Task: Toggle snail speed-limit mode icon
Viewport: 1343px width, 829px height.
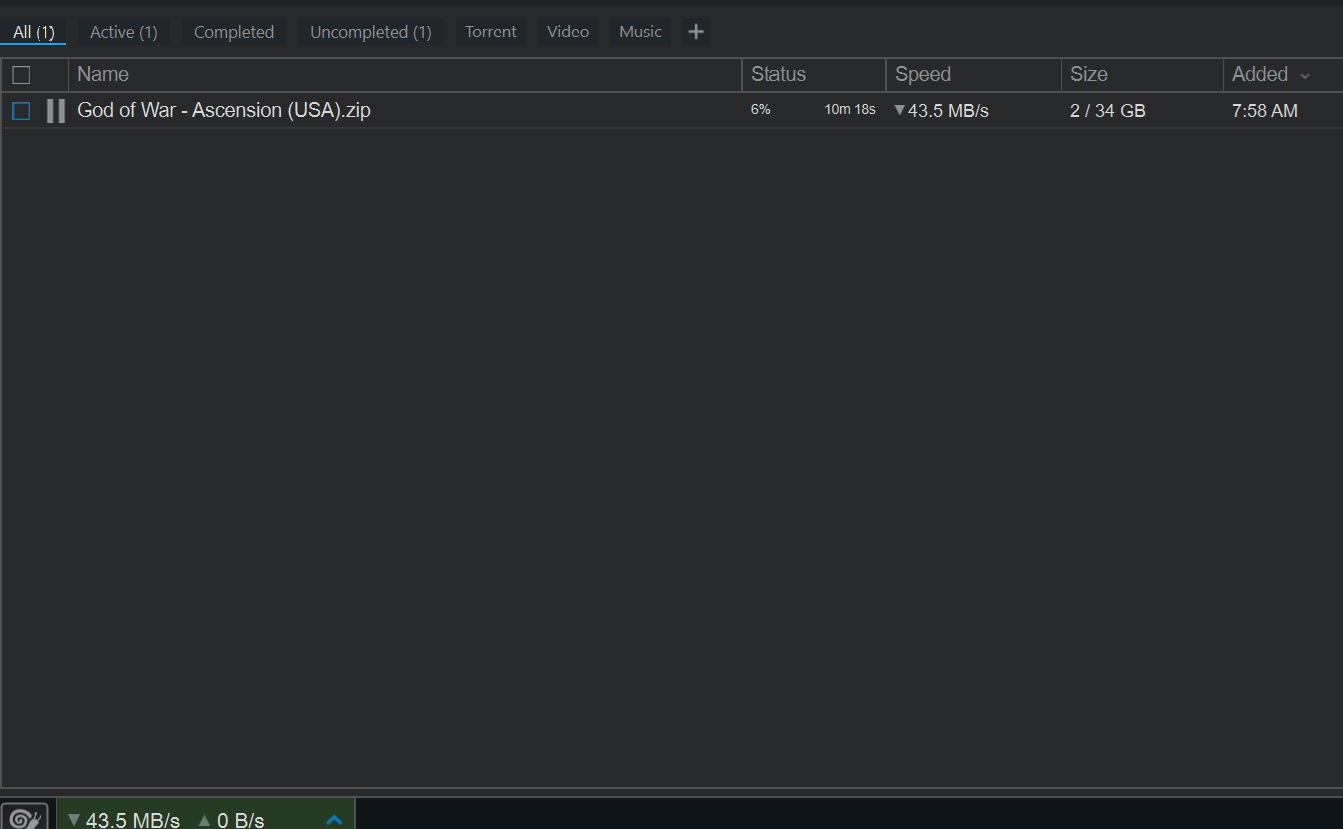Action: point(25,817)
